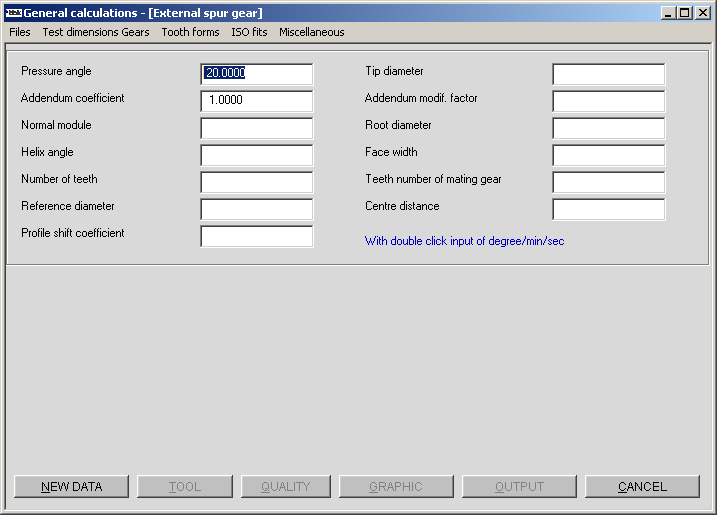Open the Files menu
717x515 pixels.
pyautogui.click(x=20, y=32)
